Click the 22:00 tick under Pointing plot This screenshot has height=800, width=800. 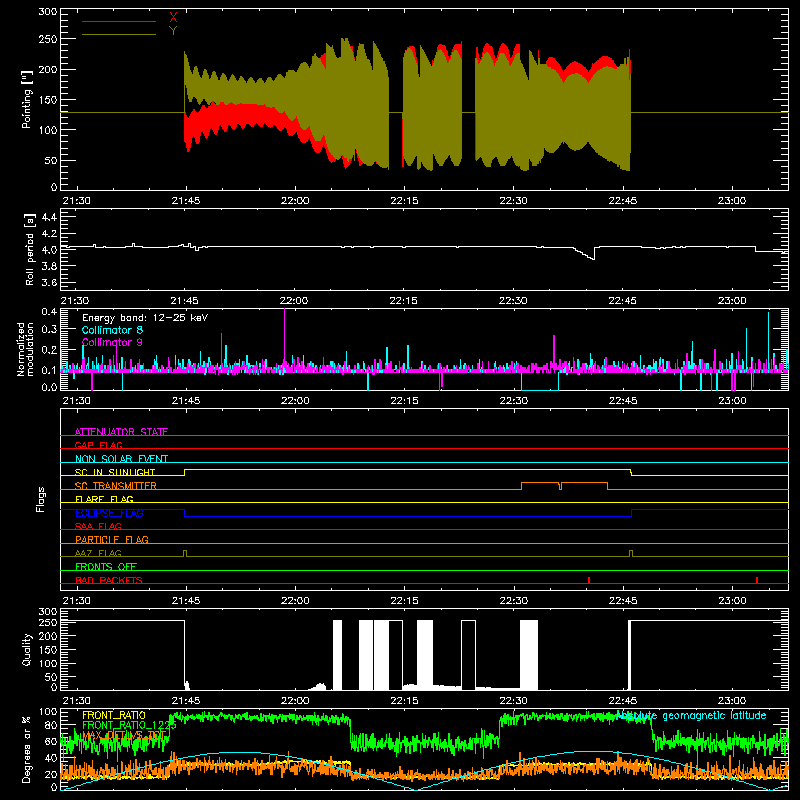[x=295, y=201]
